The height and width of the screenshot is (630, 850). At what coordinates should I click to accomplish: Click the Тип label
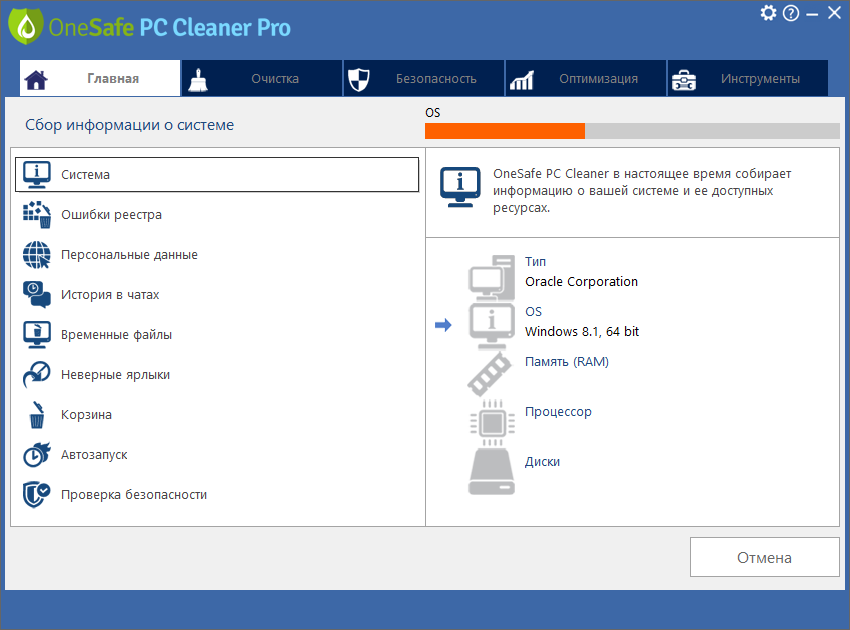tap(535, 261)
